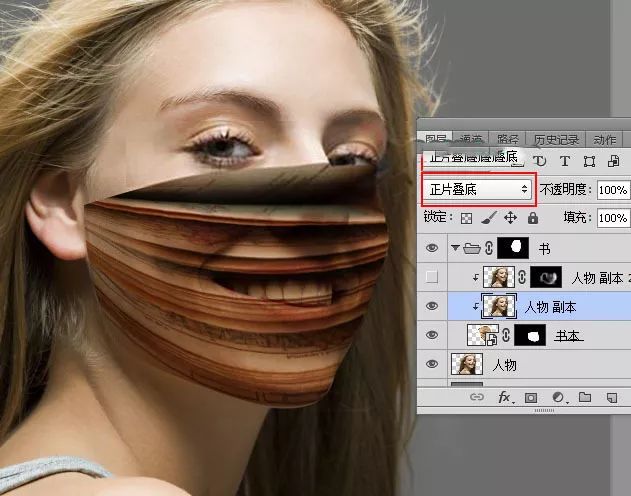Create new adjustment layer icon
The height and width of the screenshot is (496, 631).
(x=559, y=397)
